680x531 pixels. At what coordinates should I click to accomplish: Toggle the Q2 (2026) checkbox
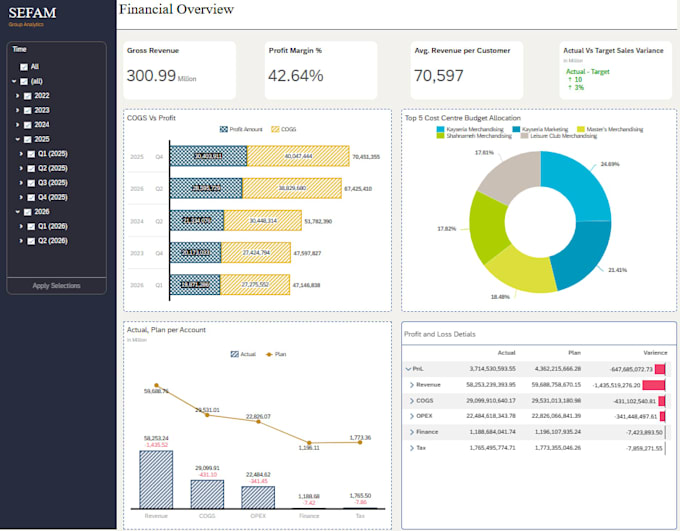click(x=31, y=241)
